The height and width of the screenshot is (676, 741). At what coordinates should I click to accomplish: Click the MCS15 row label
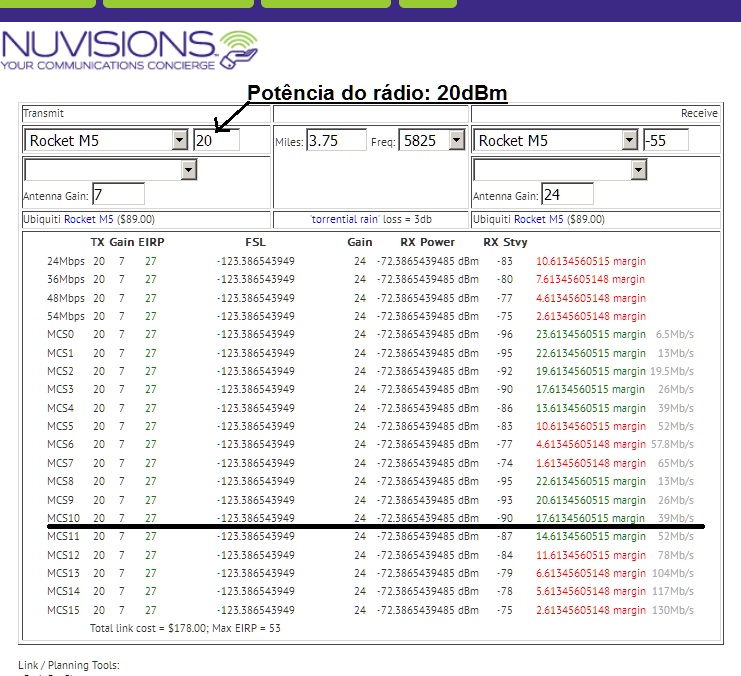[x=63, y=610]
